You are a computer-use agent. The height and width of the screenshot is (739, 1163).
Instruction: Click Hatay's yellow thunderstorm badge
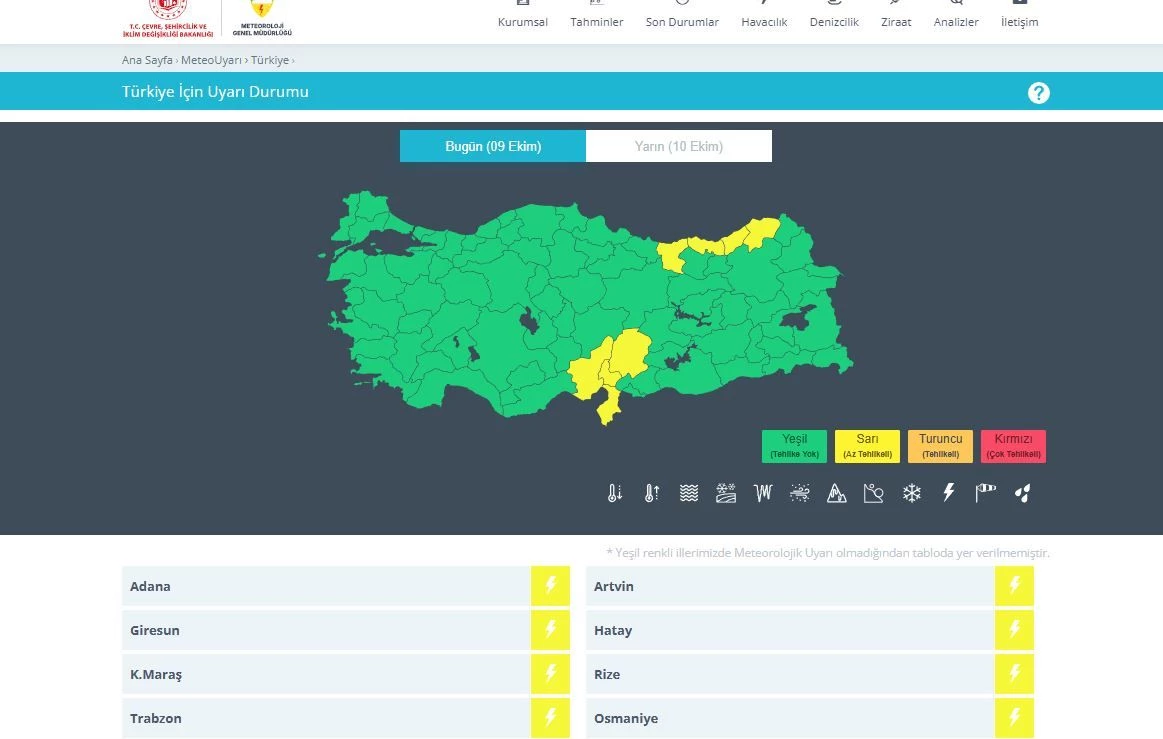click(1014, 630)
